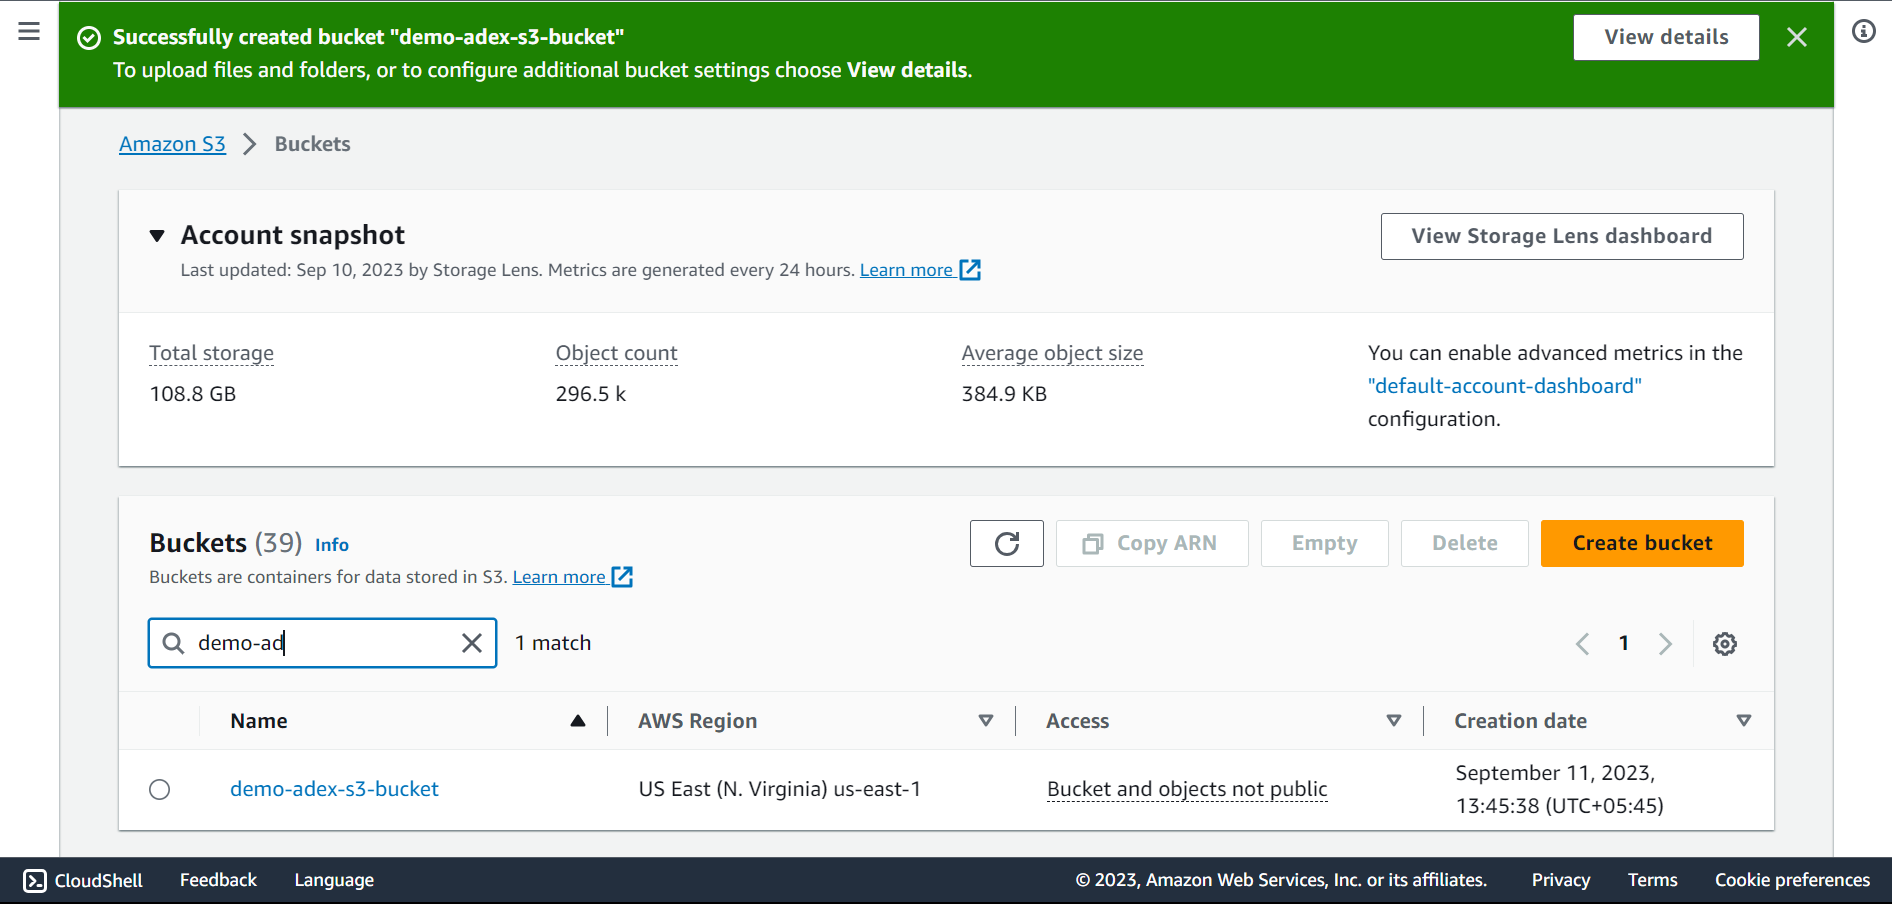Open Language selector in footer
The width and height of the screenshot is (1892, 904).
coord(334,880)
